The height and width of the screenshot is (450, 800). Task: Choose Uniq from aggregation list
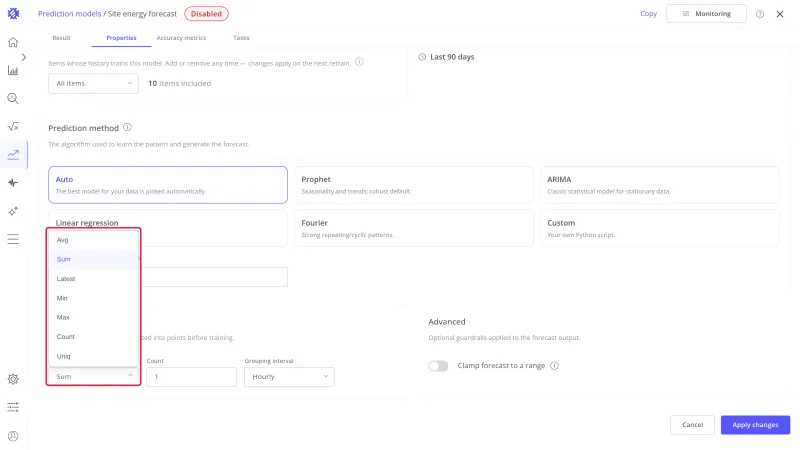click(x=93, y=356)
